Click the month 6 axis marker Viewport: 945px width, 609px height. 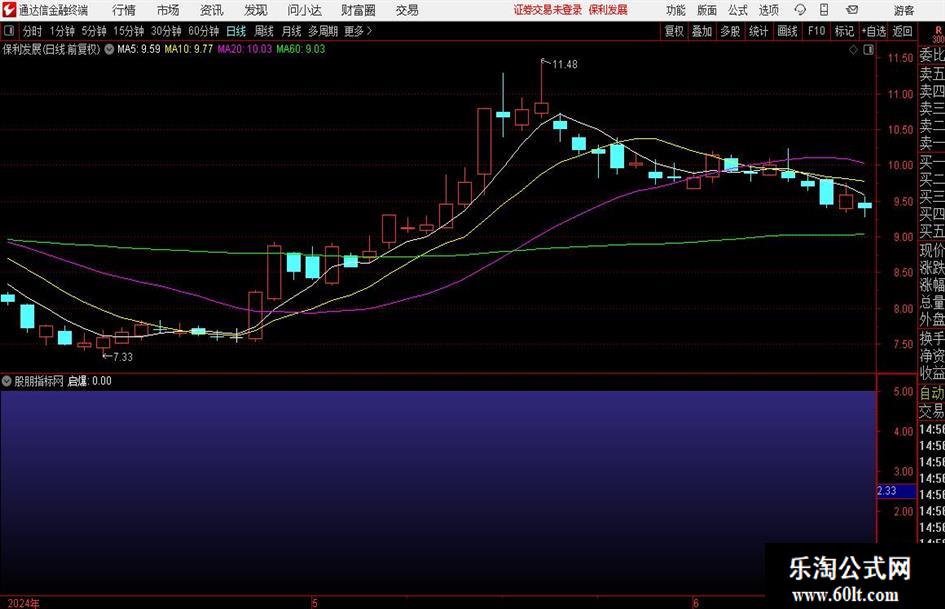(695, 603)
